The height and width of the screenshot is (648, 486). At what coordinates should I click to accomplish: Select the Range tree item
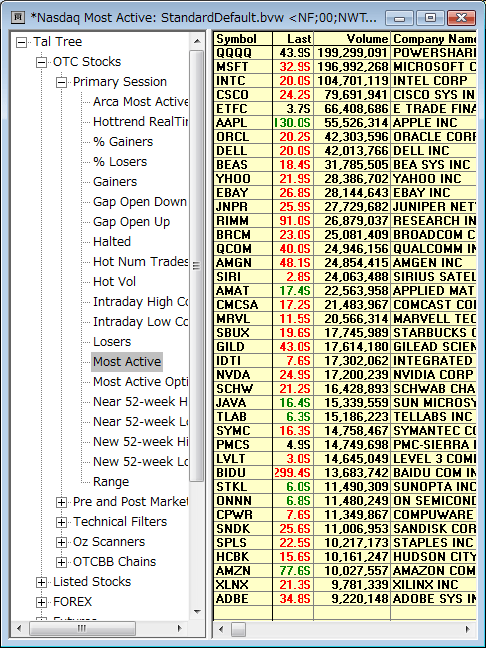pyautogui.click(x=111, y=482)
